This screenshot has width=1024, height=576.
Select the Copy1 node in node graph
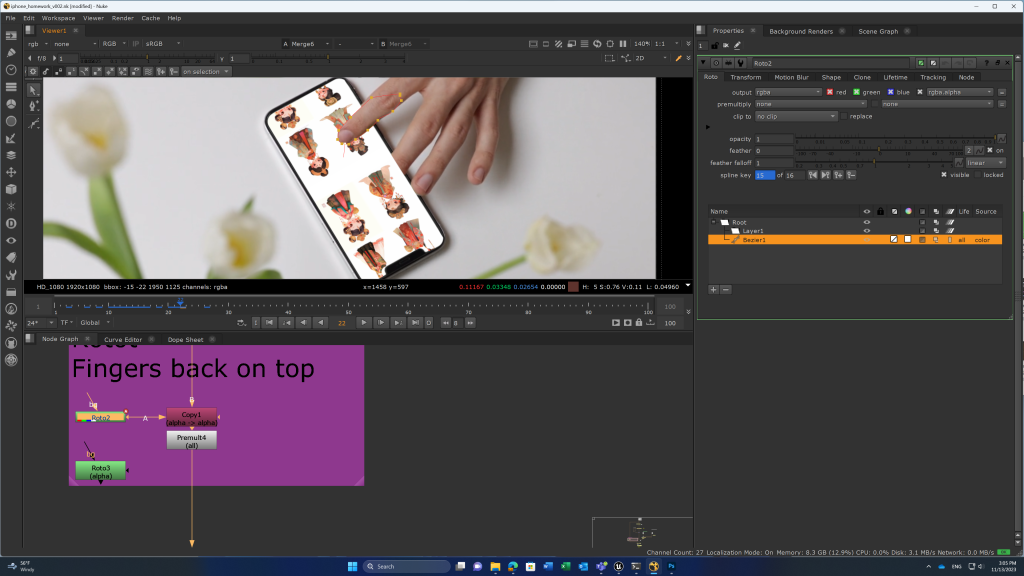(191, 418)
